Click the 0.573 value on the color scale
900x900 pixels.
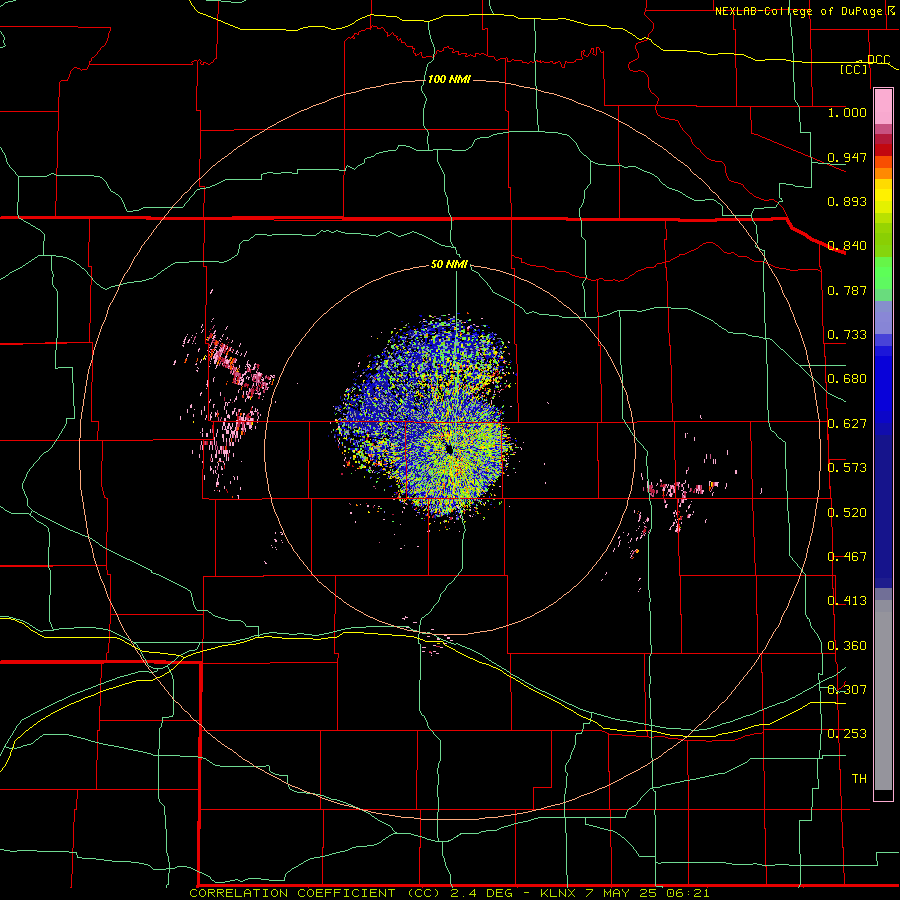(x=847, y=468)
